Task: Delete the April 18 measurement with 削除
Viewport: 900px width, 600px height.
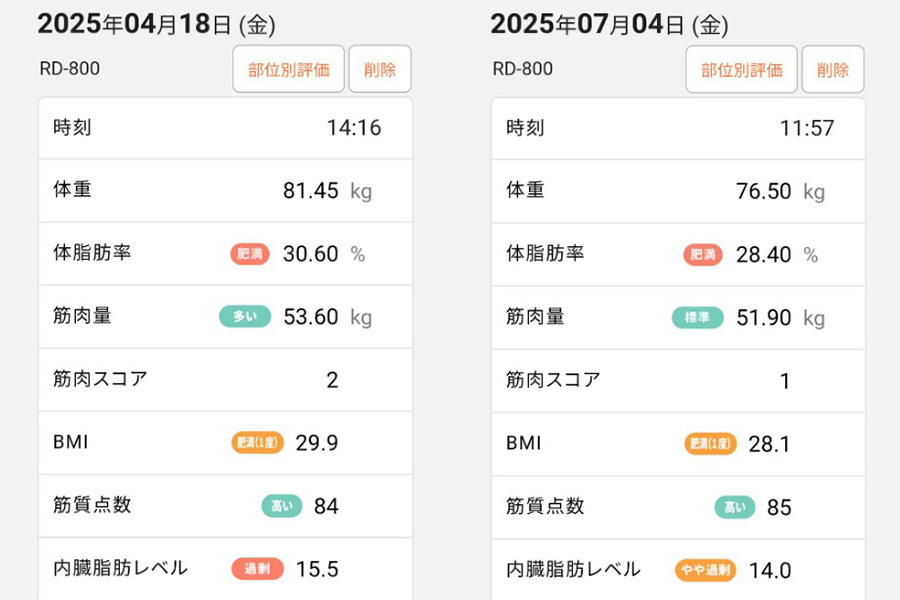Action: pos(380,69)
